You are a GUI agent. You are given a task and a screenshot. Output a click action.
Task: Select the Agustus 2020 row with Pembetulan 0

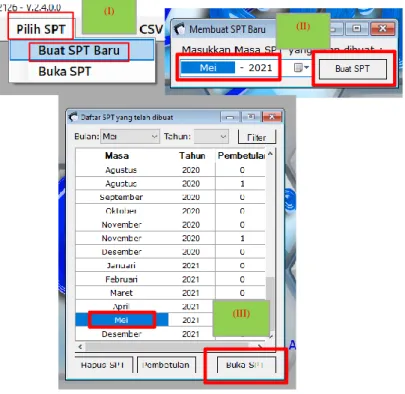click(170, 170)
